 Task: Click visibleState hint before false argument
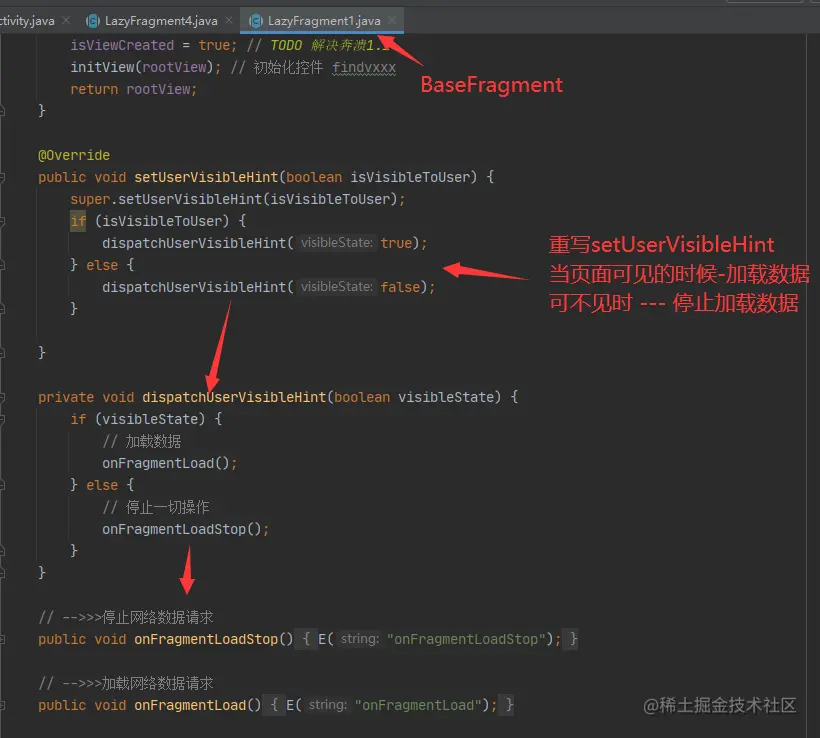point(337,287)
